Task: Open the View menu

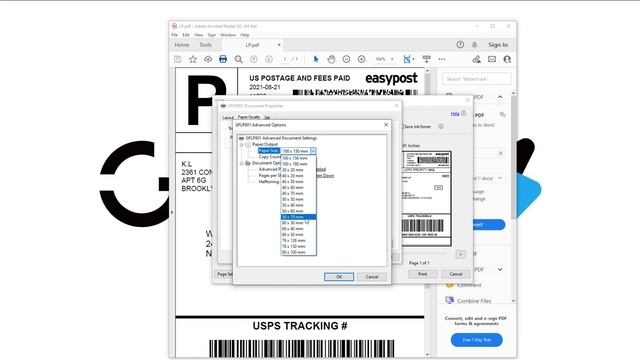Action: [198, 35]
